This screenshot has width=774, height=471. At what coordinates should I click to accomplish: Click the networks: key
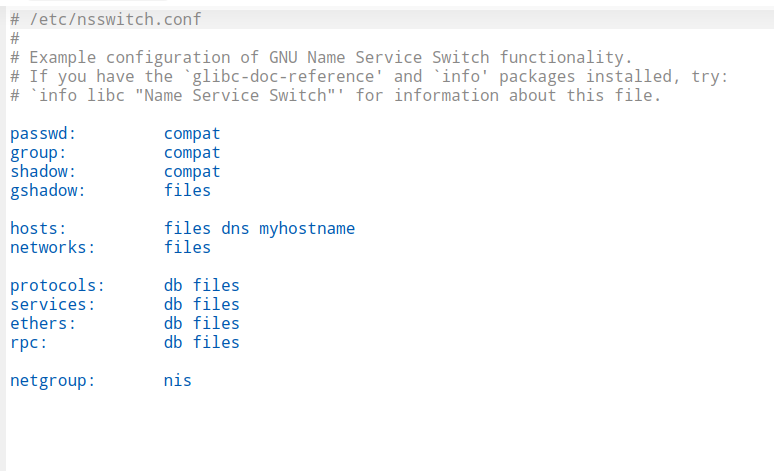(x=52, y=248)
